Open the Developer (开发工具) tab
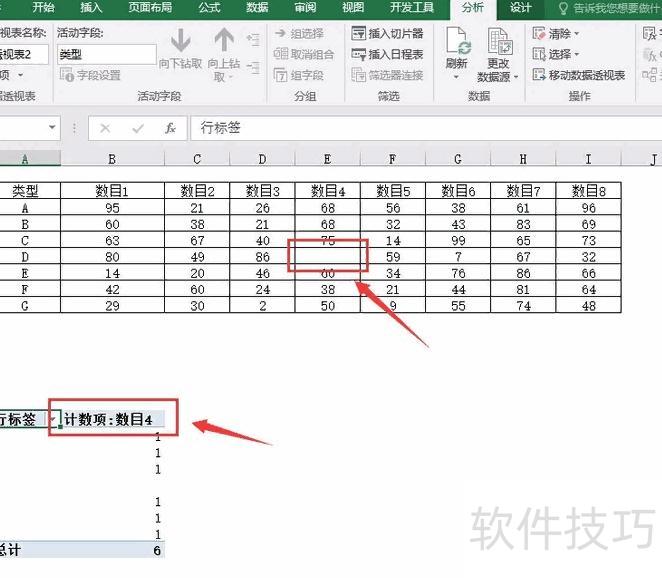The height and width of the screenshot is (578, 662). [x=412, y=8]
